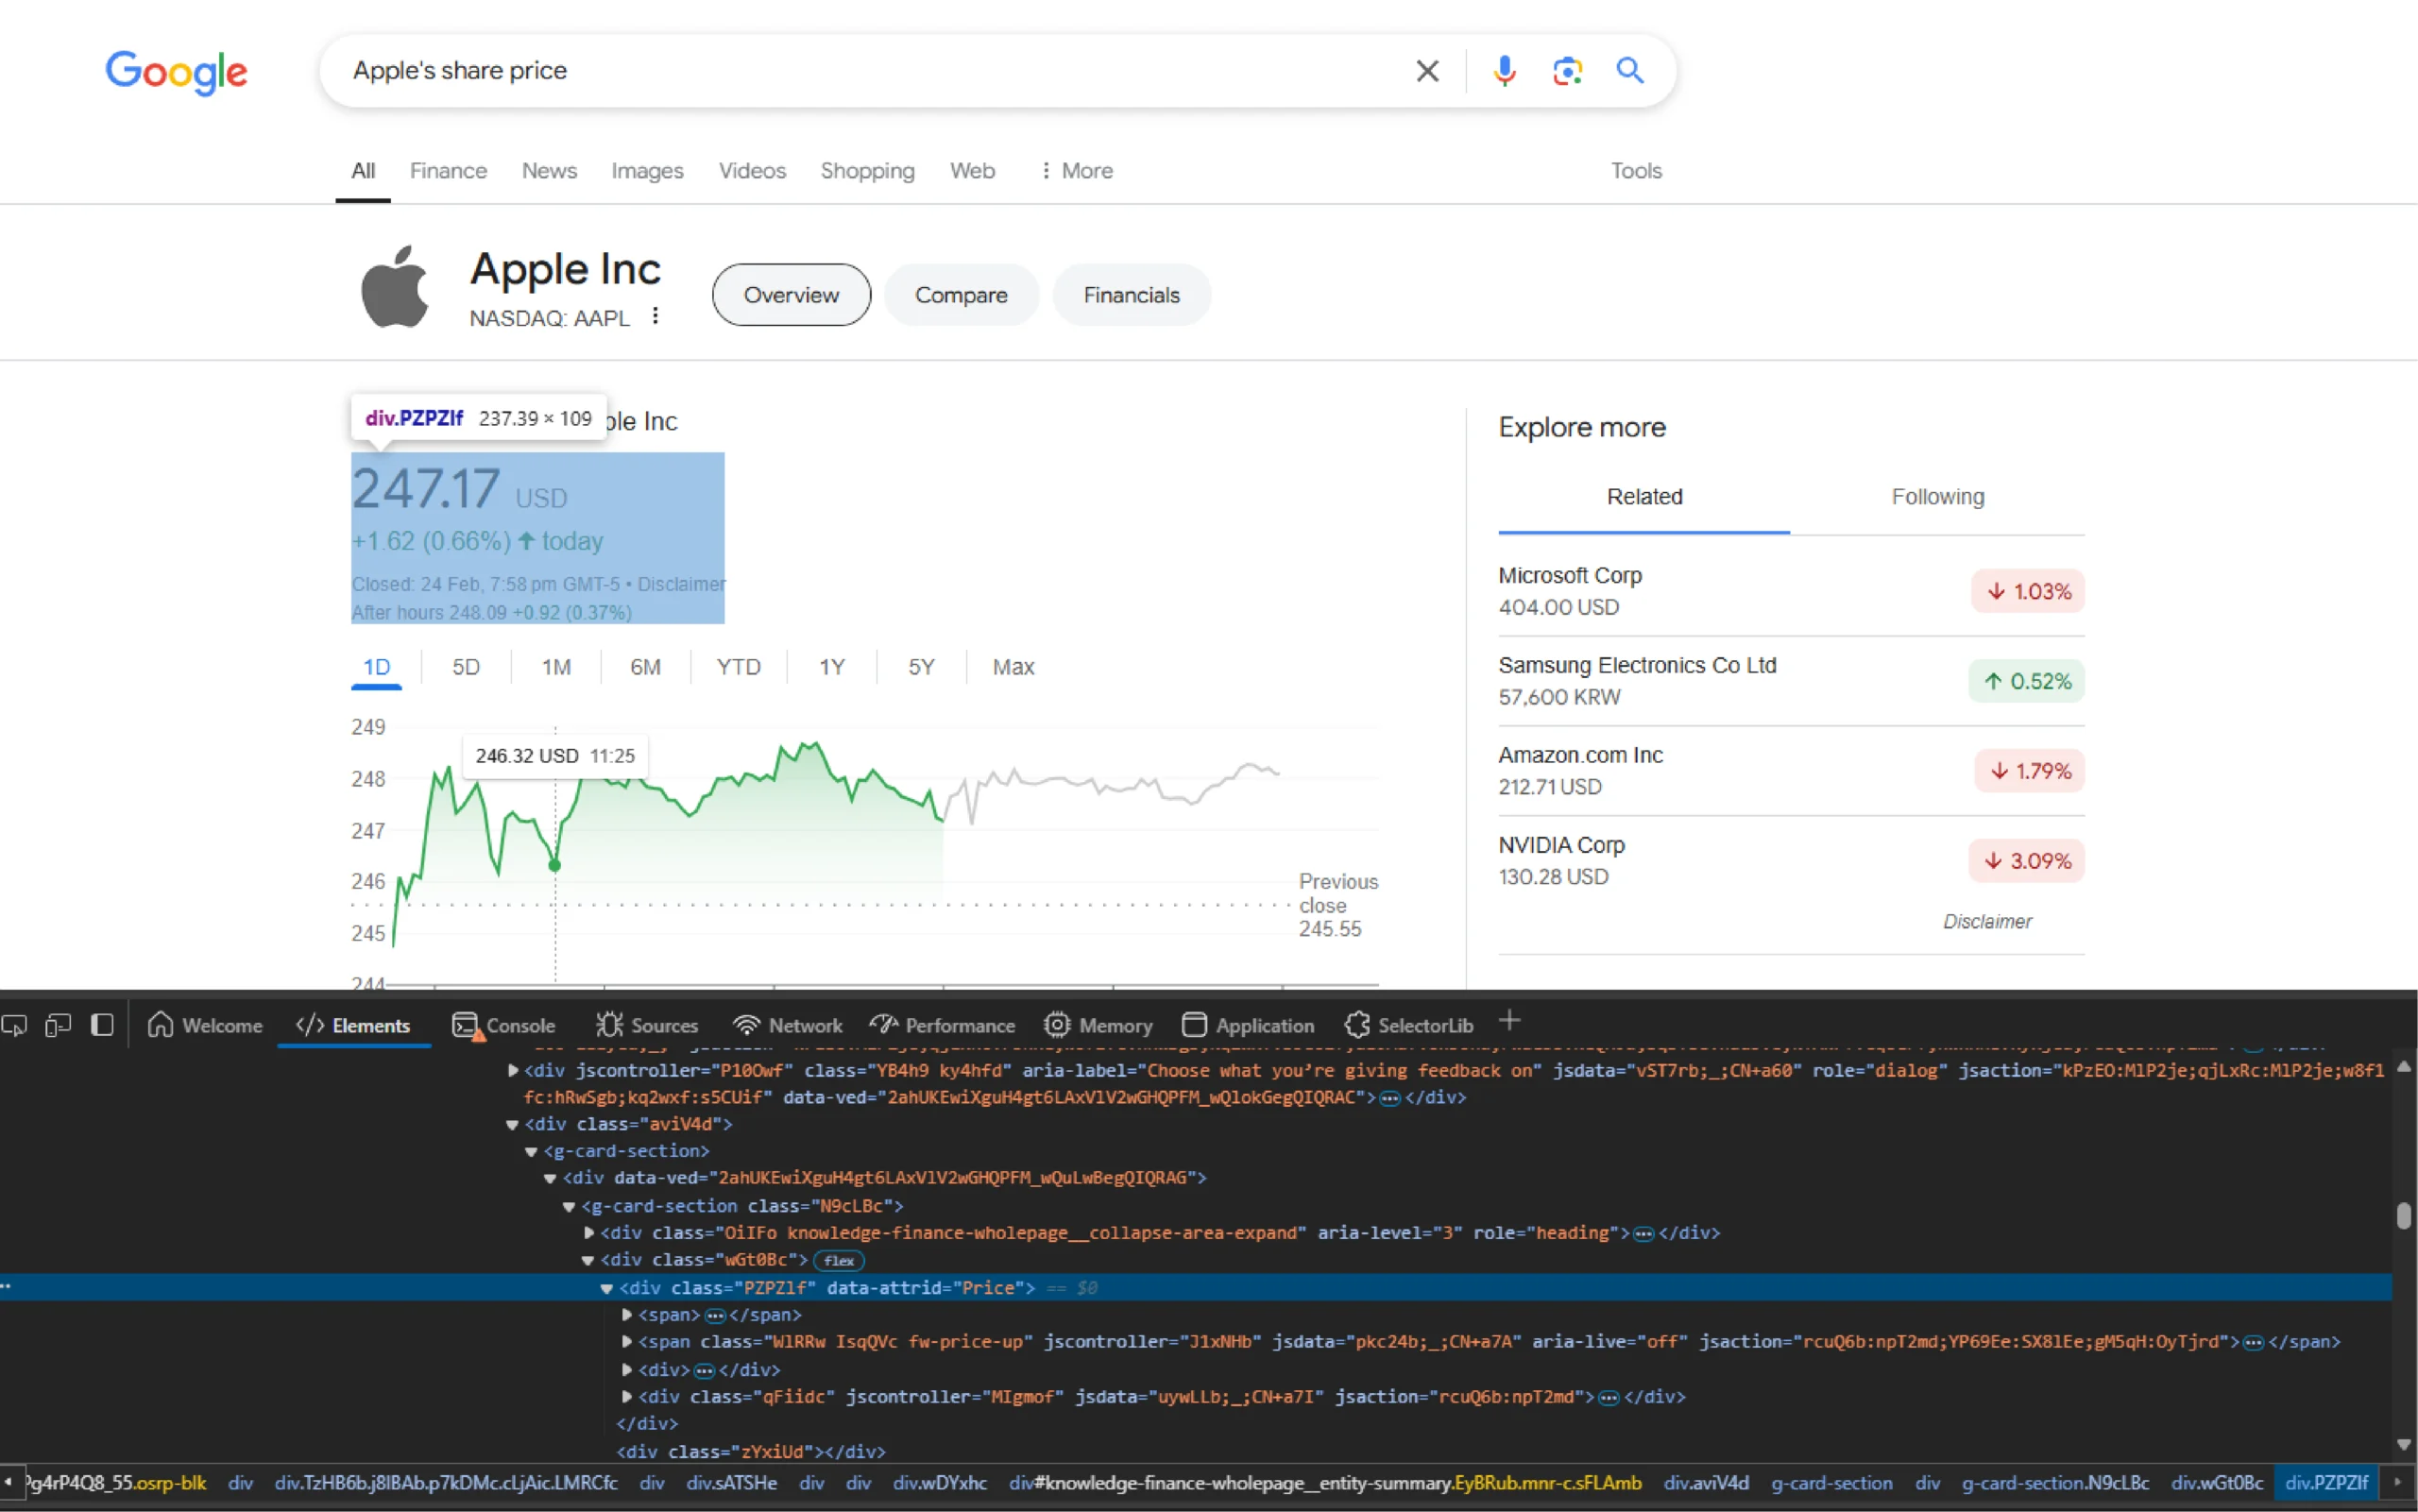Open the three-dot menu beside NASDAQ: AAPL

[655, 316]
